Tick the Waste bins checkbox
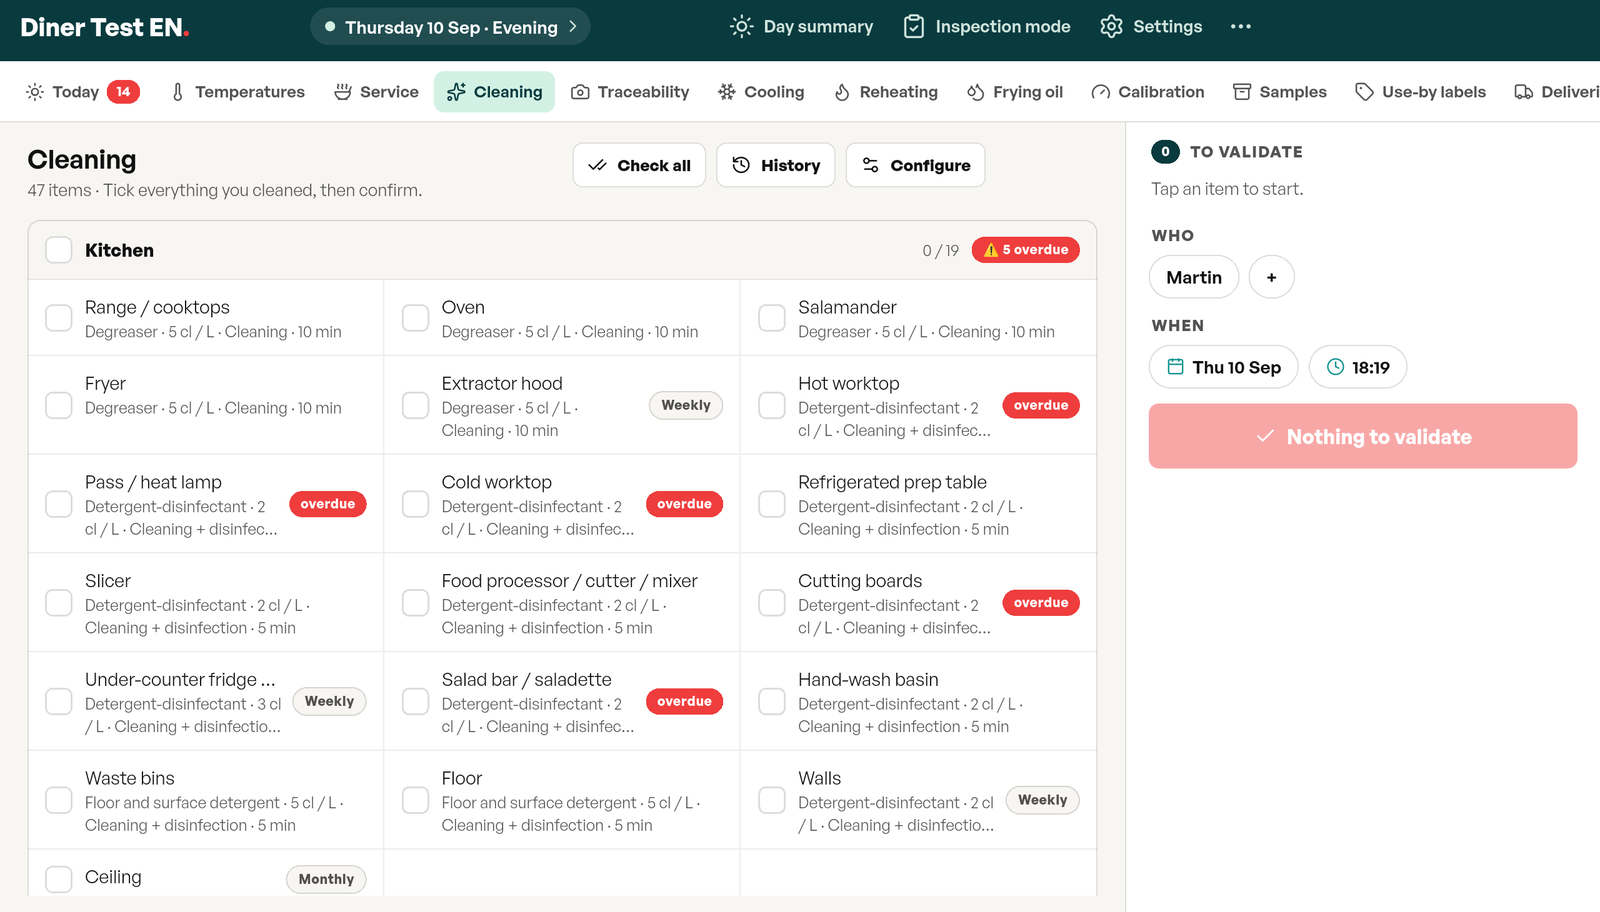Screen dimensions: 1600x912 59,800
